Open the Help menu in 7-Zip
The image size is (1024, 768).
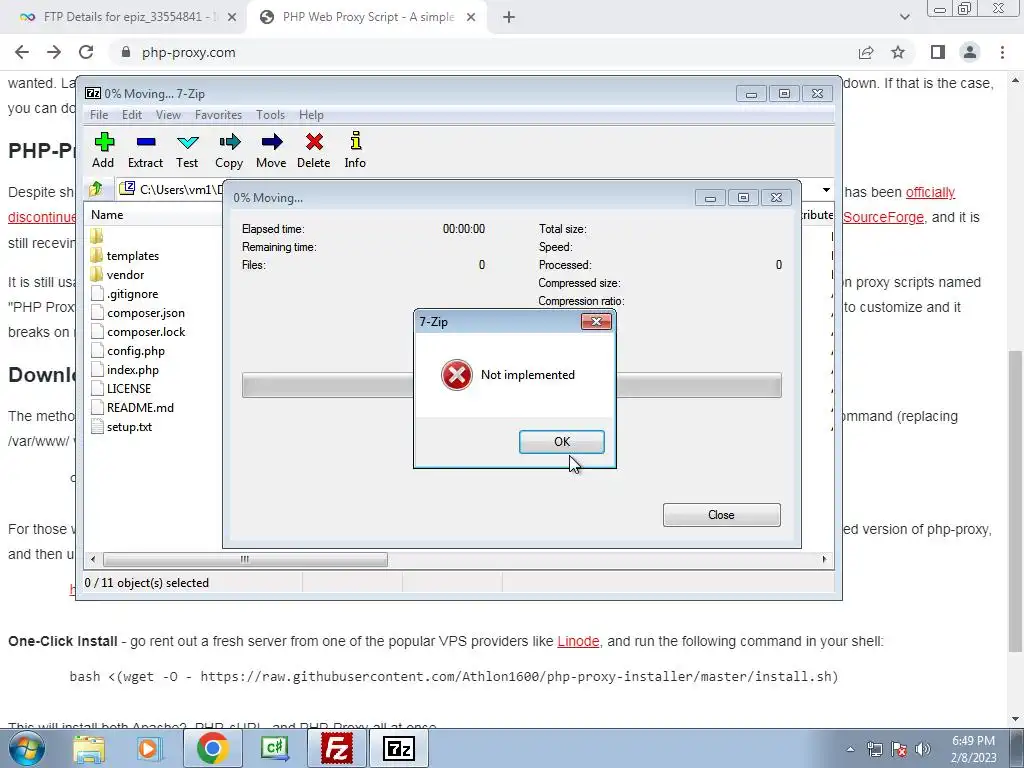click(x=312, y=115)
